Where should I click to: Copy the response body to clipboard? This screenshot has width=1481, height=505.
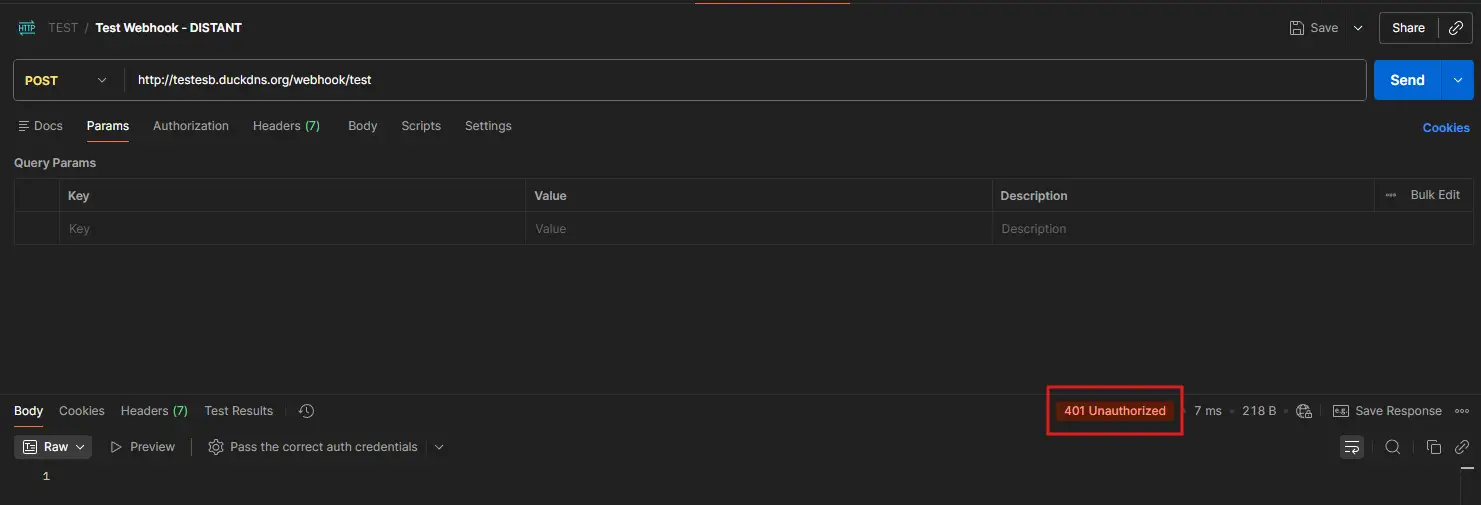pos(1433,447)
